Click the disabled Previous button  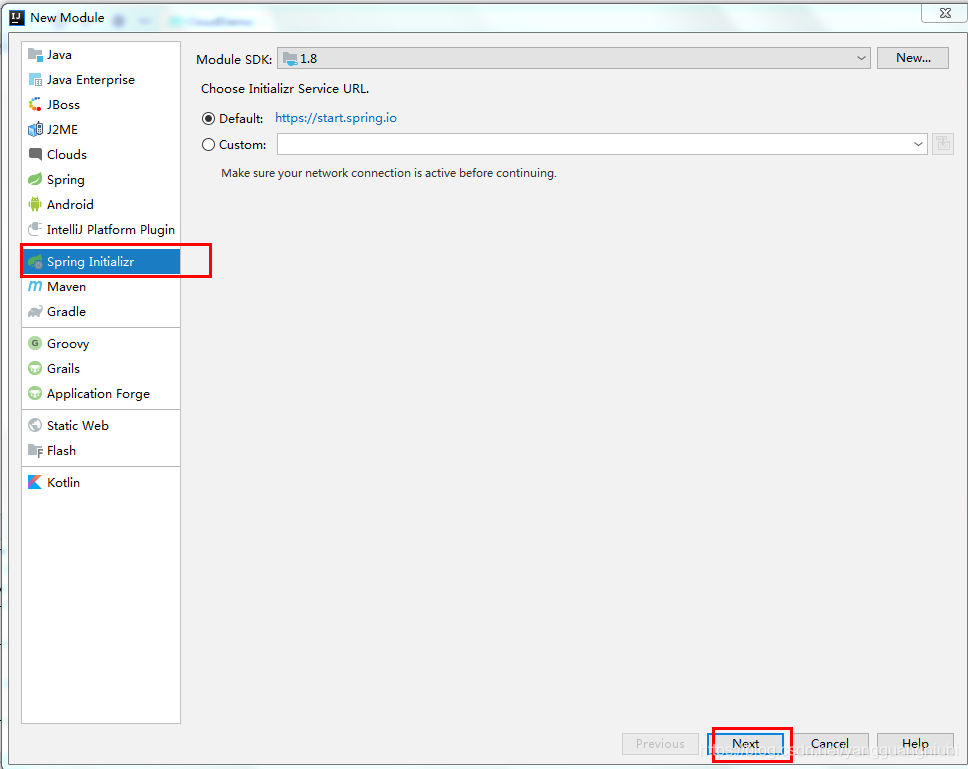(660, 744)
